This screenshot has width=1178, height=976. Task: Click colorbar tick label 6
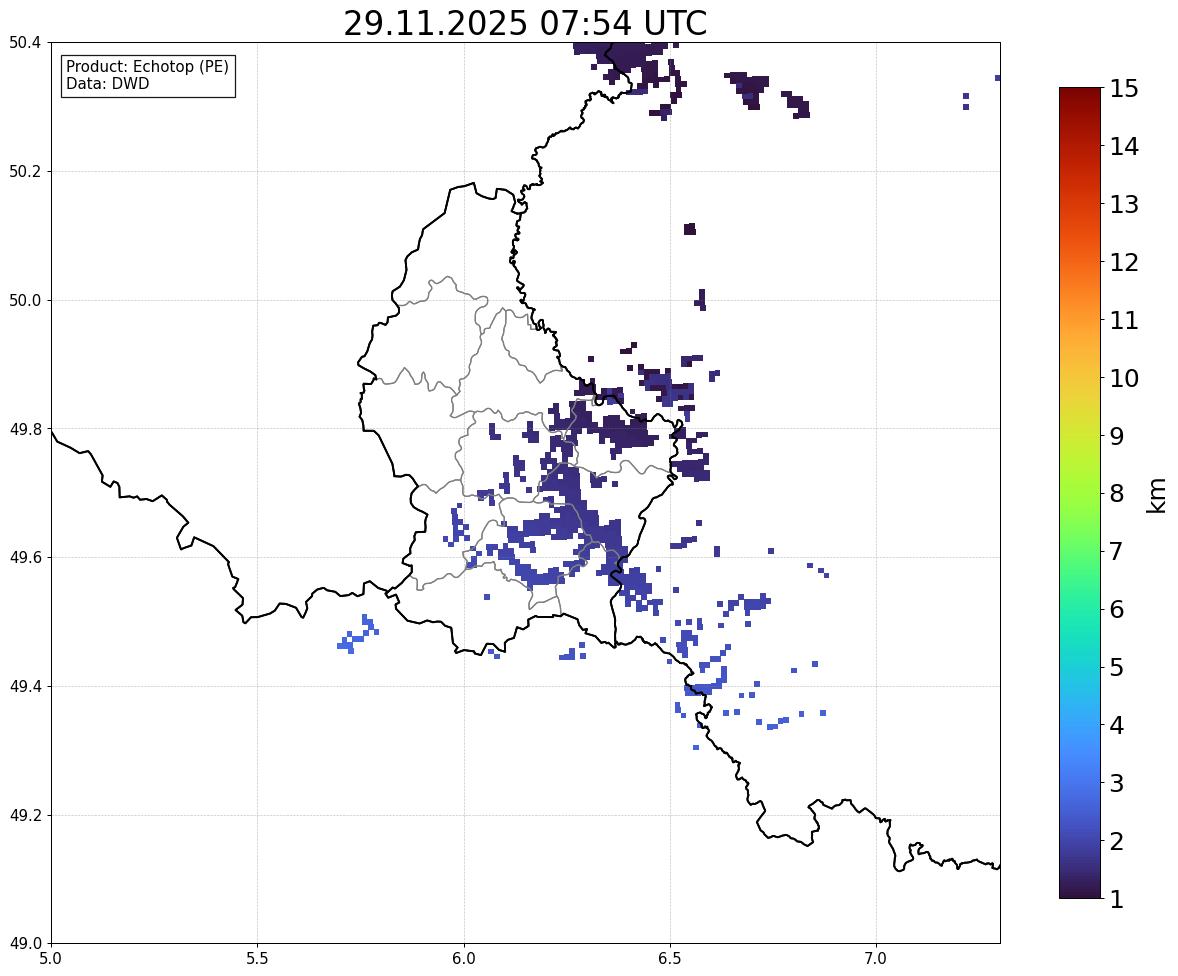tap(1117, 609)
